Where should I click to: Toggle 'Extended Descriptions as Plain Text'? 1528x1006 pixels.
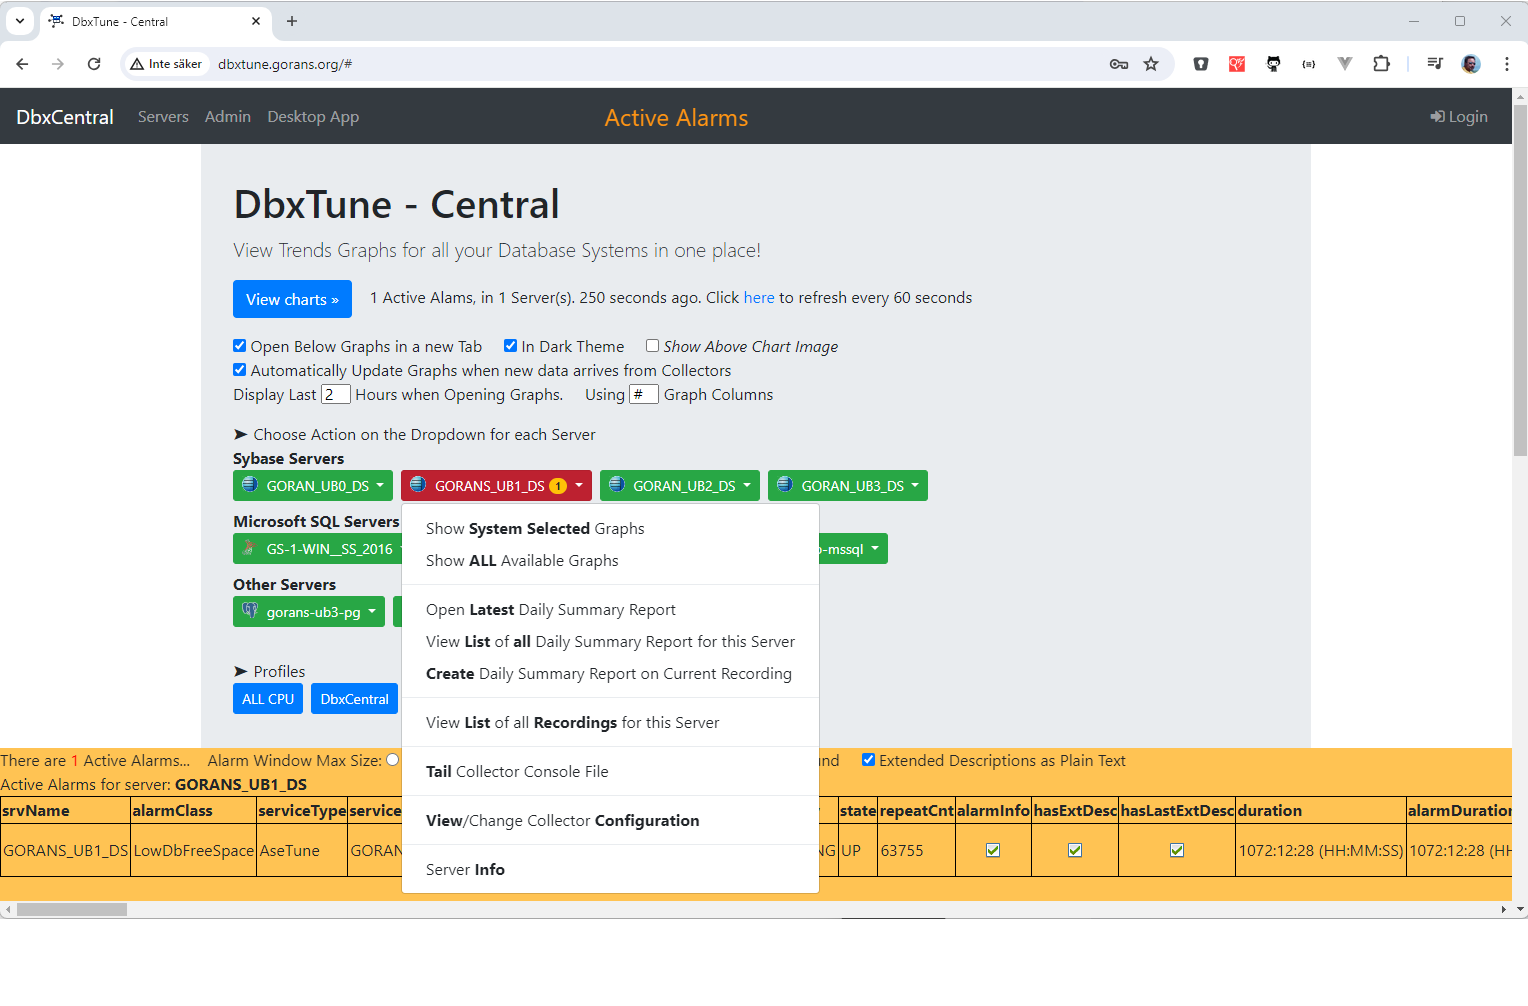868,760
